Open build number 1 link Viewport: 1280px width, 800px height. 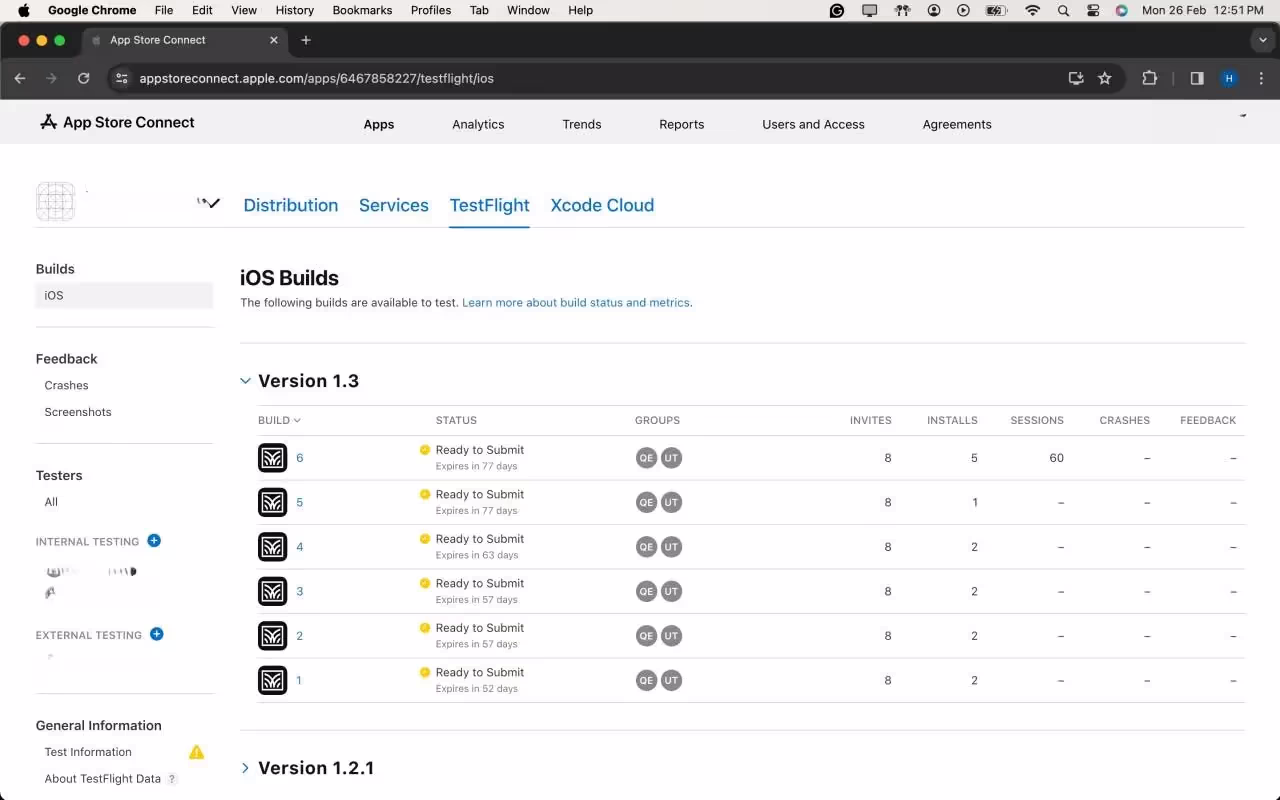tap(299, 680)
